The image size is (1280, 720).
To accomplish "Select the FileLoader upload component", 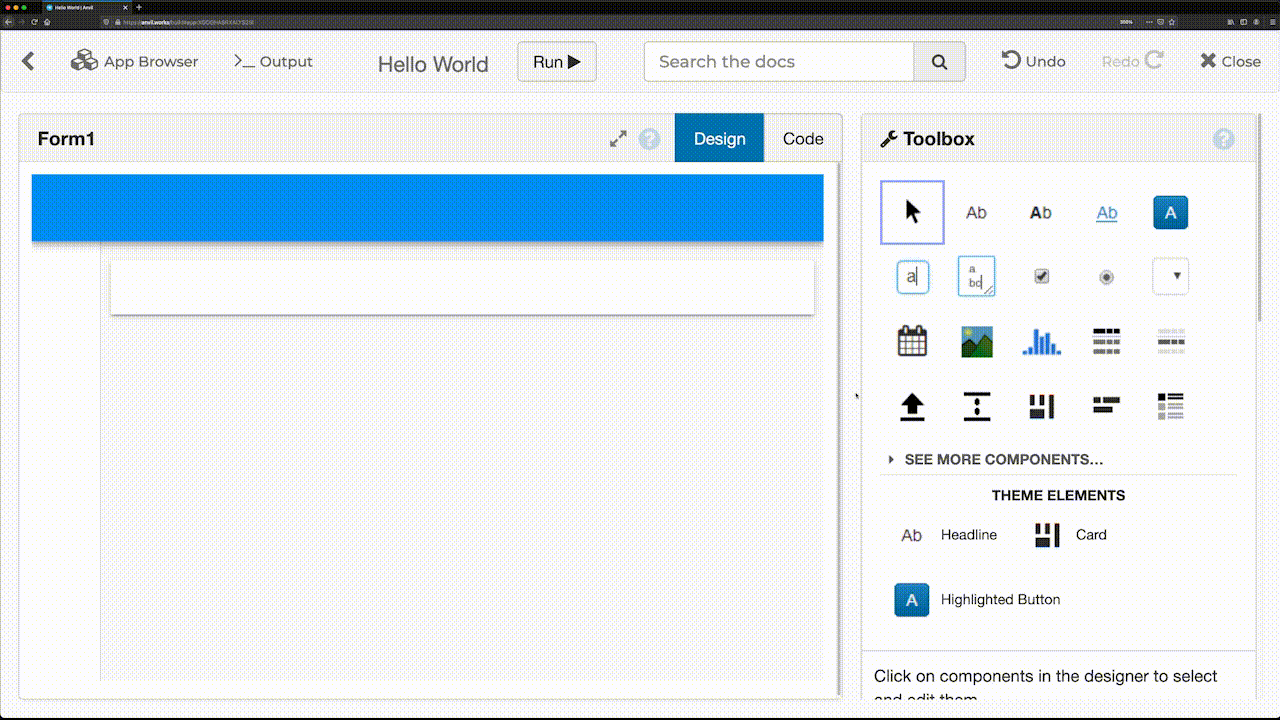I will (x=911, y=406).
